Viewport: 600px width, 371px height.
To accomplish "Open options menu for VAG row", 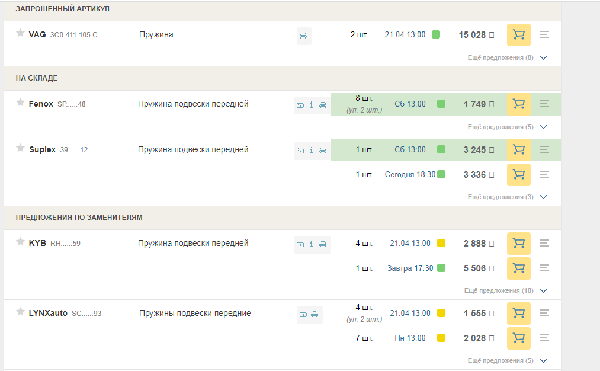I will click(x=544, y=35).
